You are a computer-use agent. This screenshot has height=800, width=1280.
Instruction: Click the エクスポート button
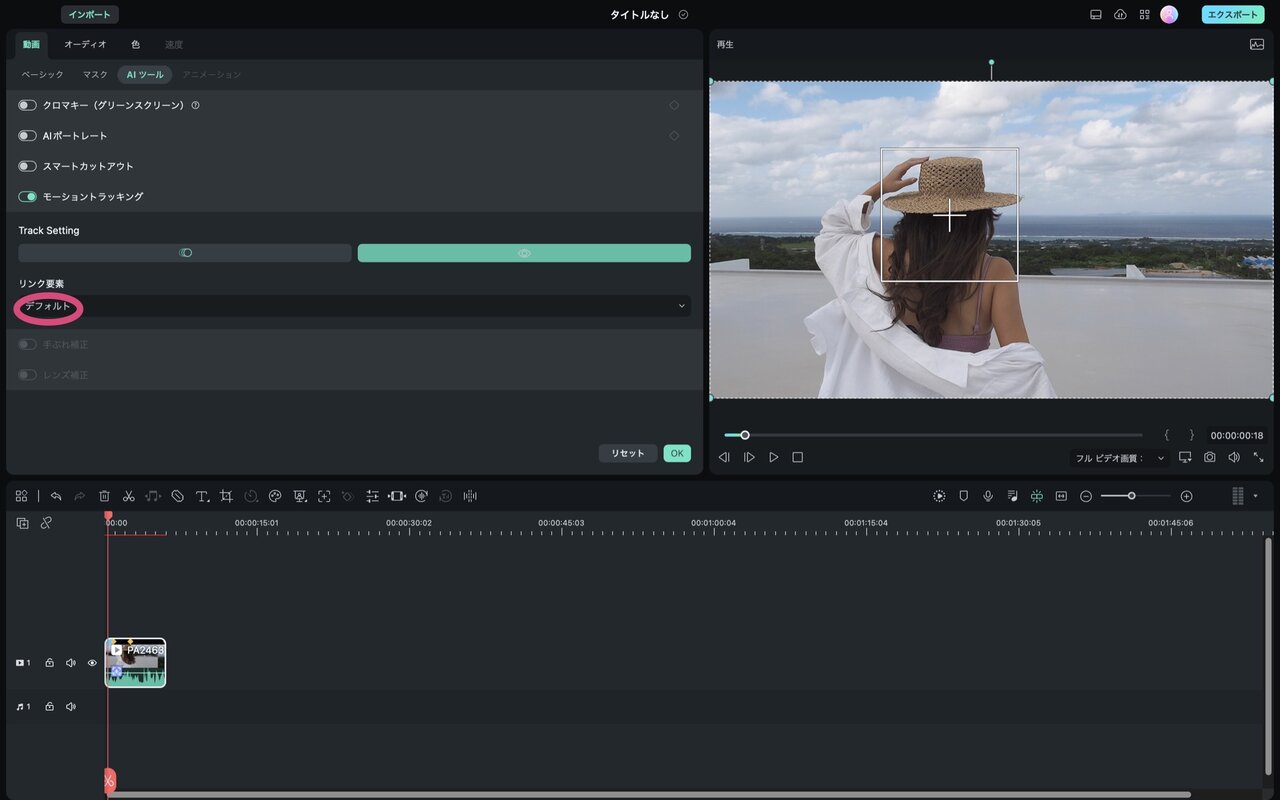coord(1232,15)
